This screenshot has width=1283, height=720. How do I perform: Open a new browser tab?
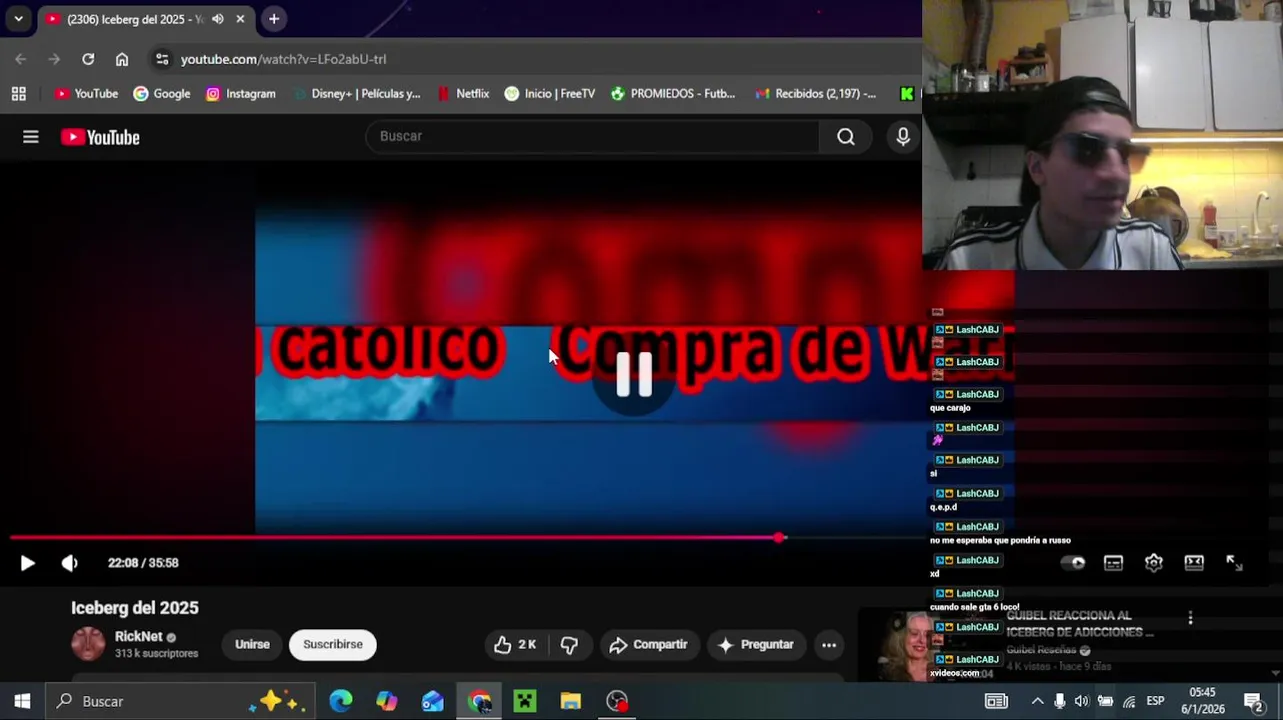274,19
